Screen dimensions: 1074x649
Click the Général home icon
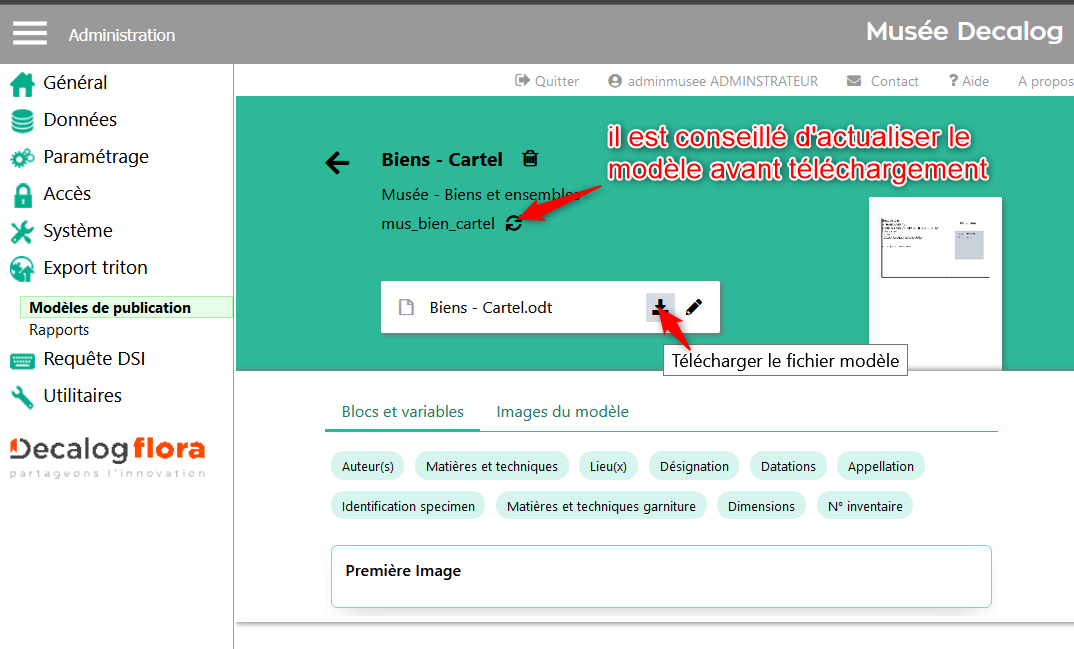pyautogui.click(x=22, y=84)
